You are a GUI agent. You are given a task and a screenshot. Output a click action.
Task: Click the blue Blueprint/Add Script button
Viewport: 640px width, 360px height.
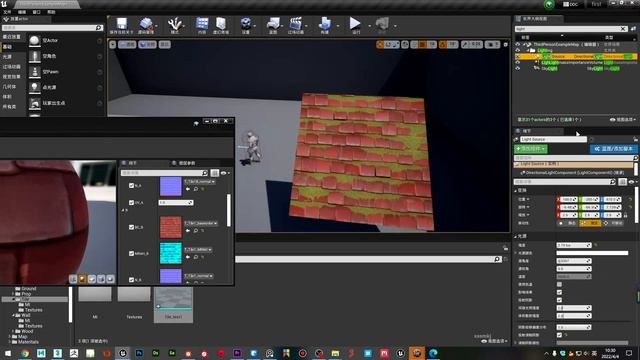(x=613, y=149)
